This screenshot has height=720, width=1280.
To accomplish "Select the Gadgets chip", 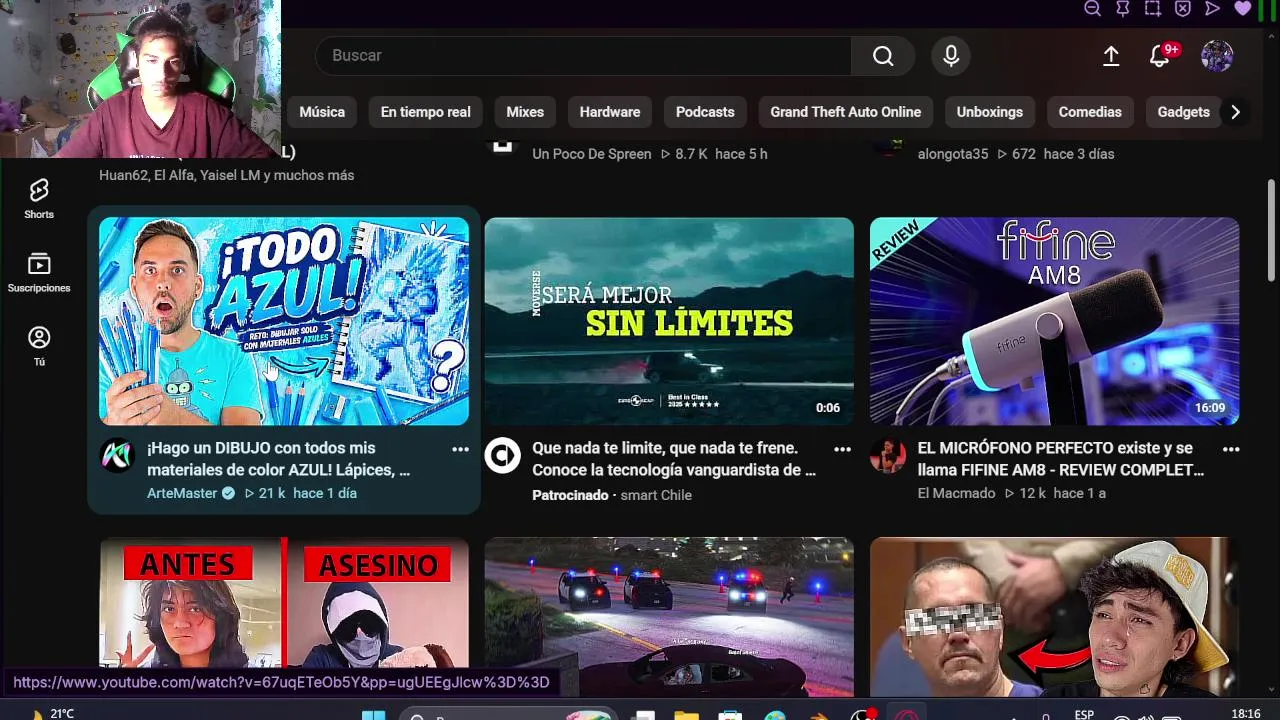I will coord(1184,112).
